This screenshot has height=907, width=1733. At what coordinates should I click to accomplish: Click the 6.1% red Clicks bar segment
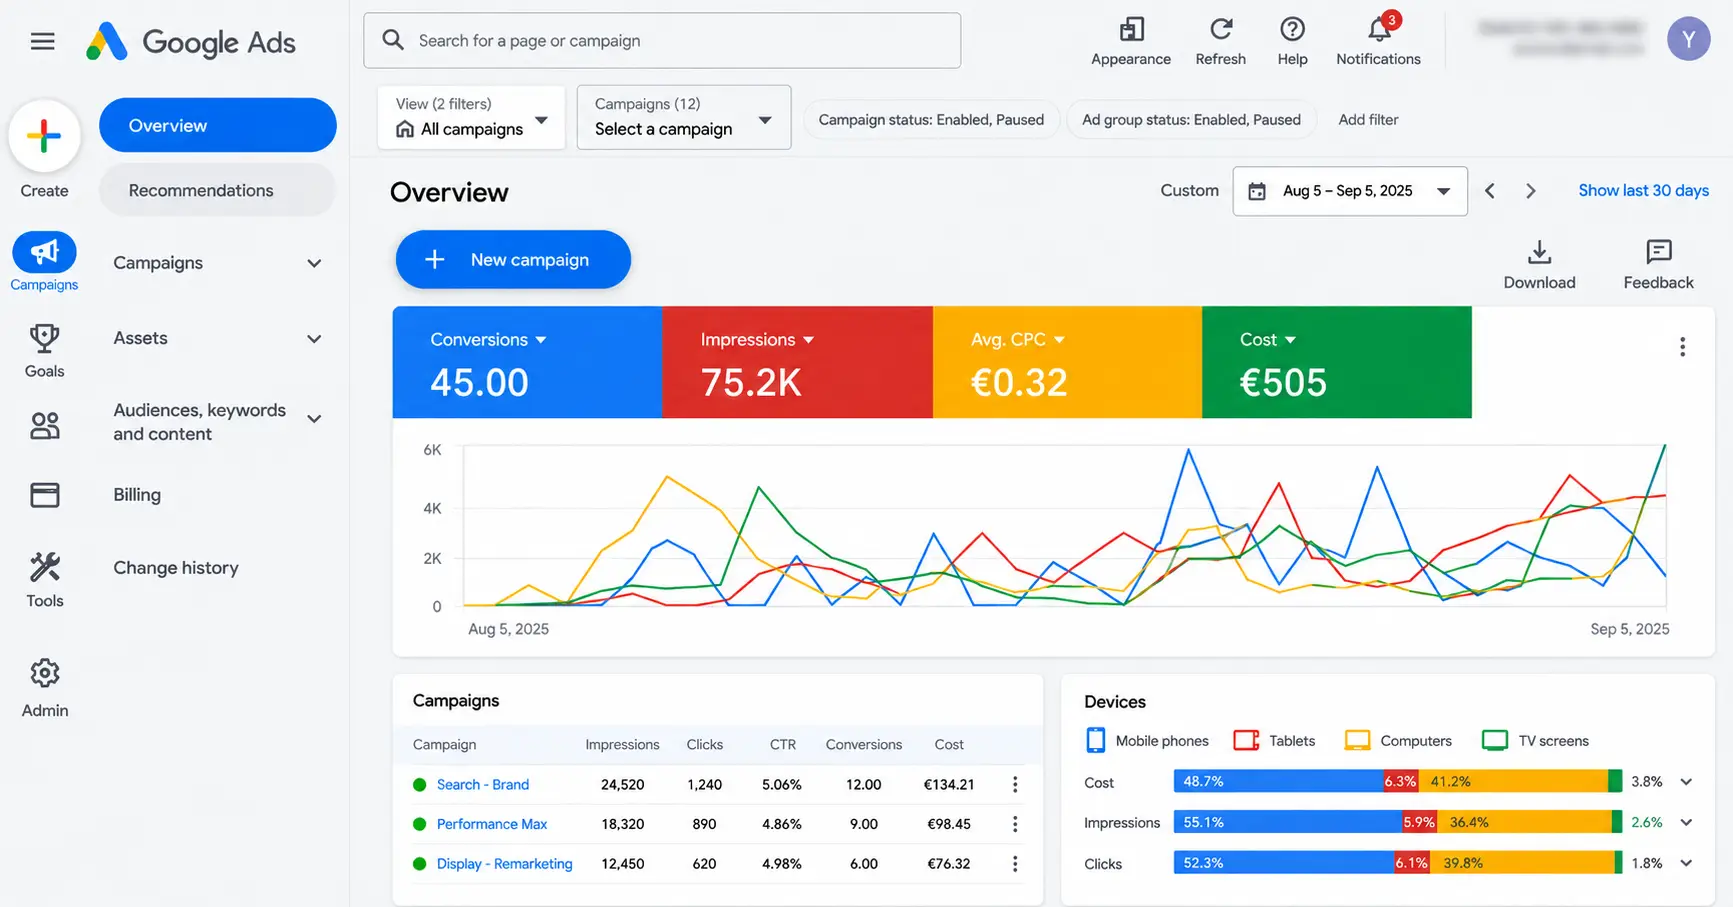[x=1411, y=863]
